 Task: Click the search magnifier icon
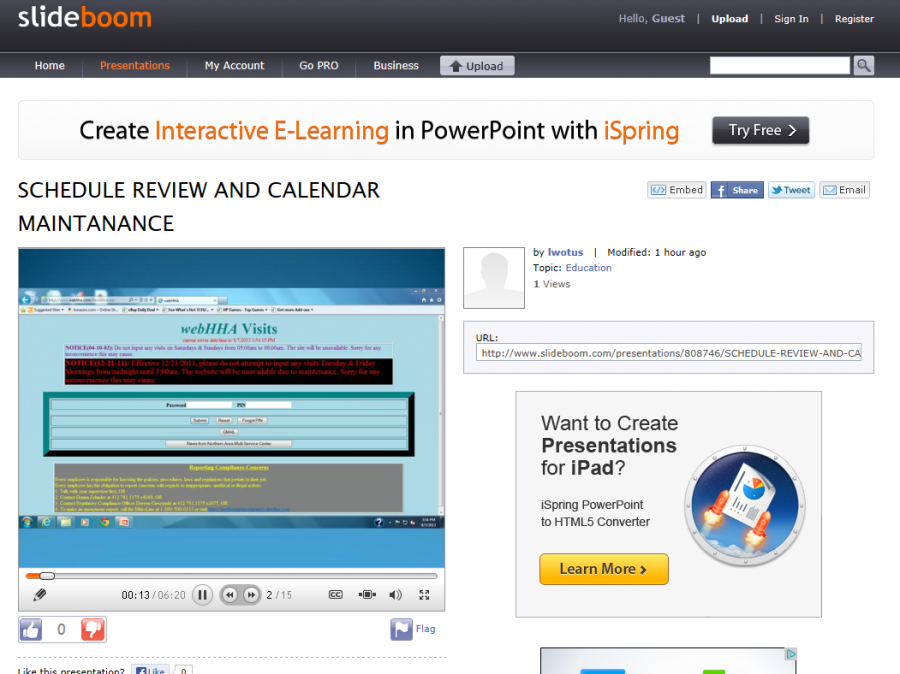coord(863,65)
